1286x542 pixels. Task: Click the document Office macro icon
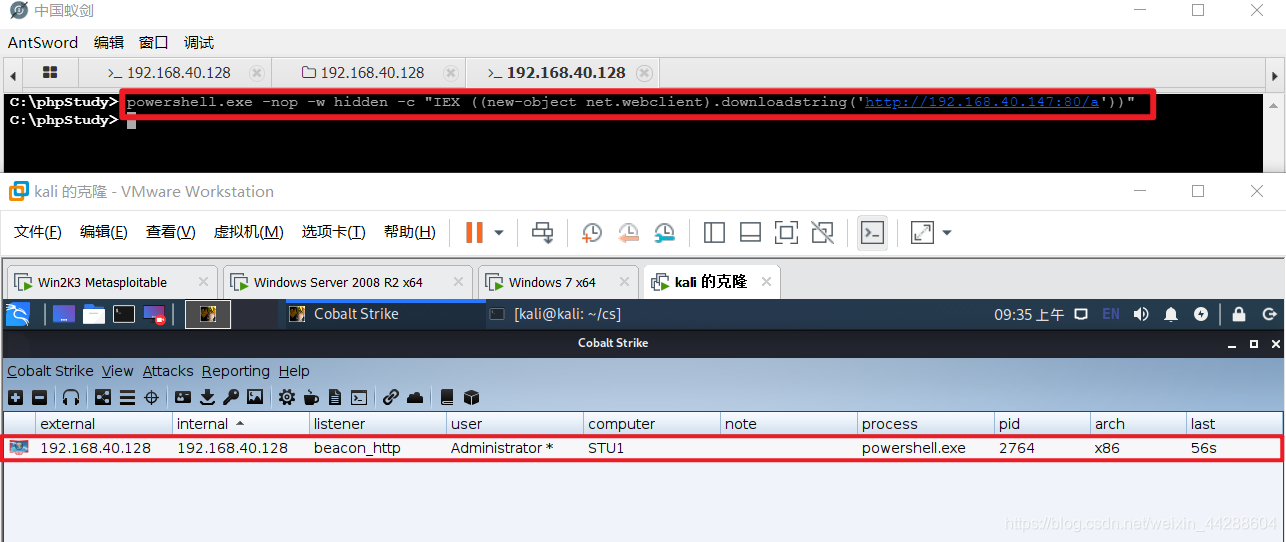click(335, 397)
